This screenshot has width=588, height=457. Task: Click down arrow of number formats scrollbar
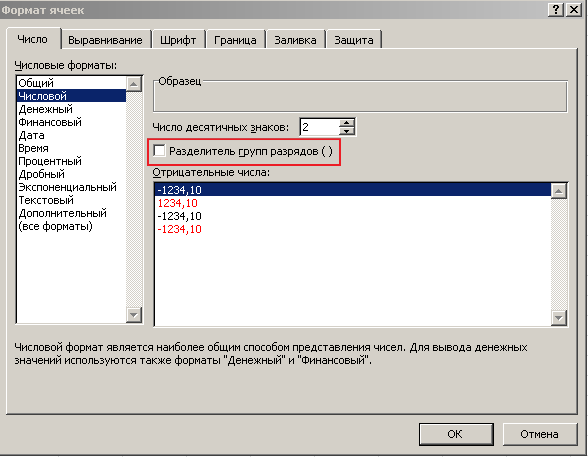pos(134,315)
